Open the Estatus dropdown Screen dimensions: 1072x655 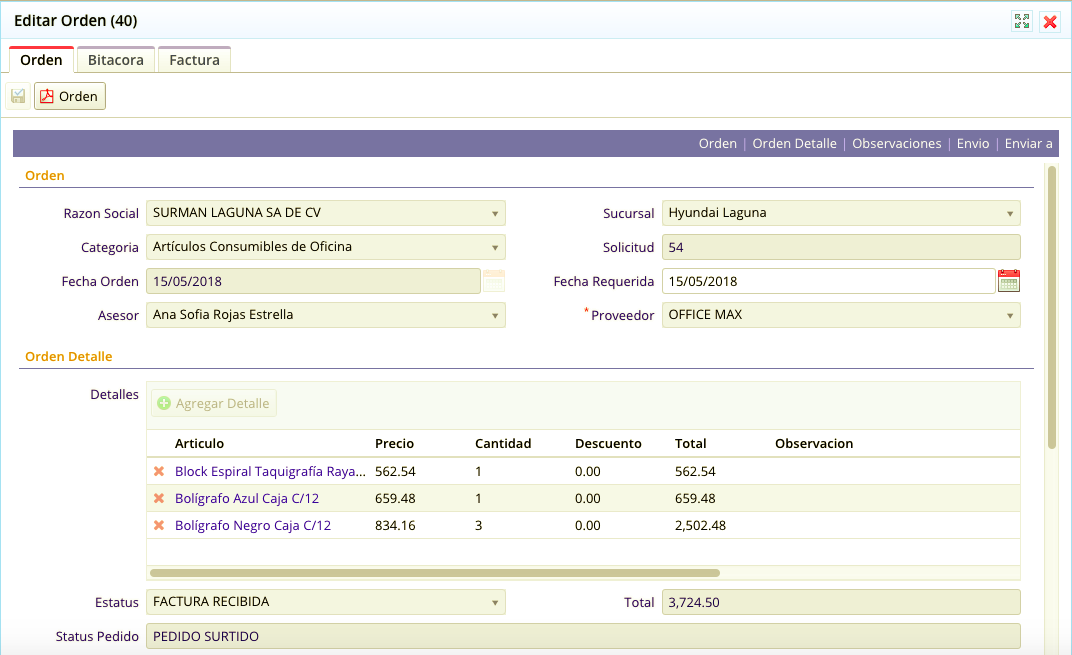click(x=325, y=602)
